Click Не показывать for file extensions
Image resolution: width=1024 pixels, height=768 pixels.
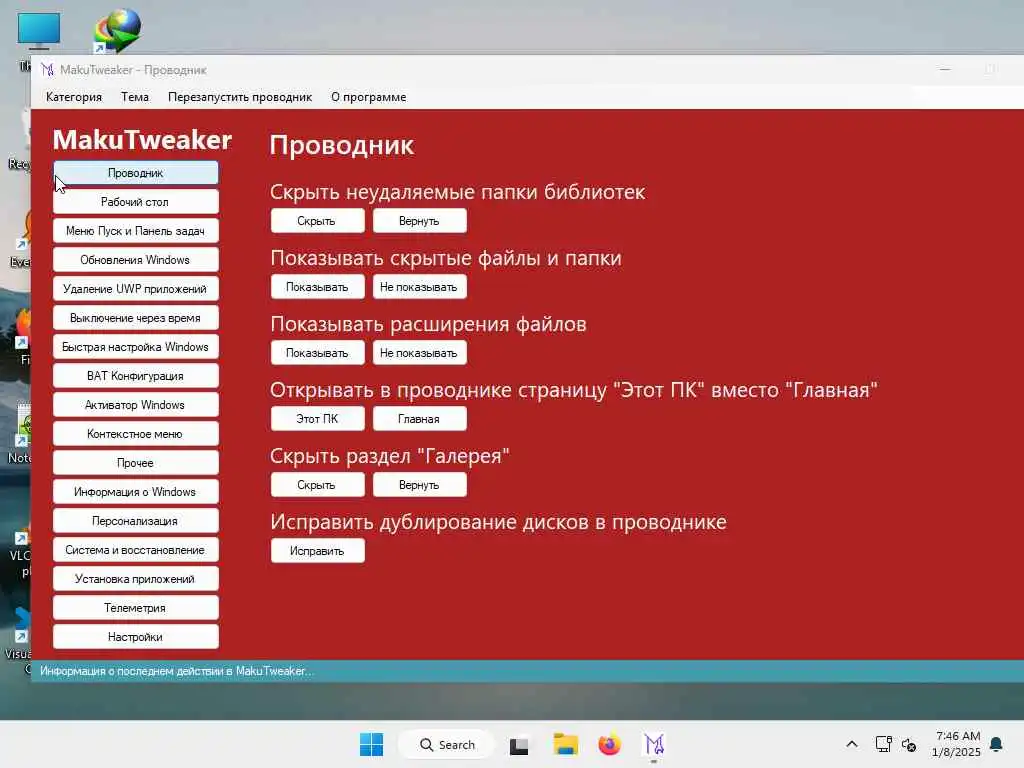(419, 353)
